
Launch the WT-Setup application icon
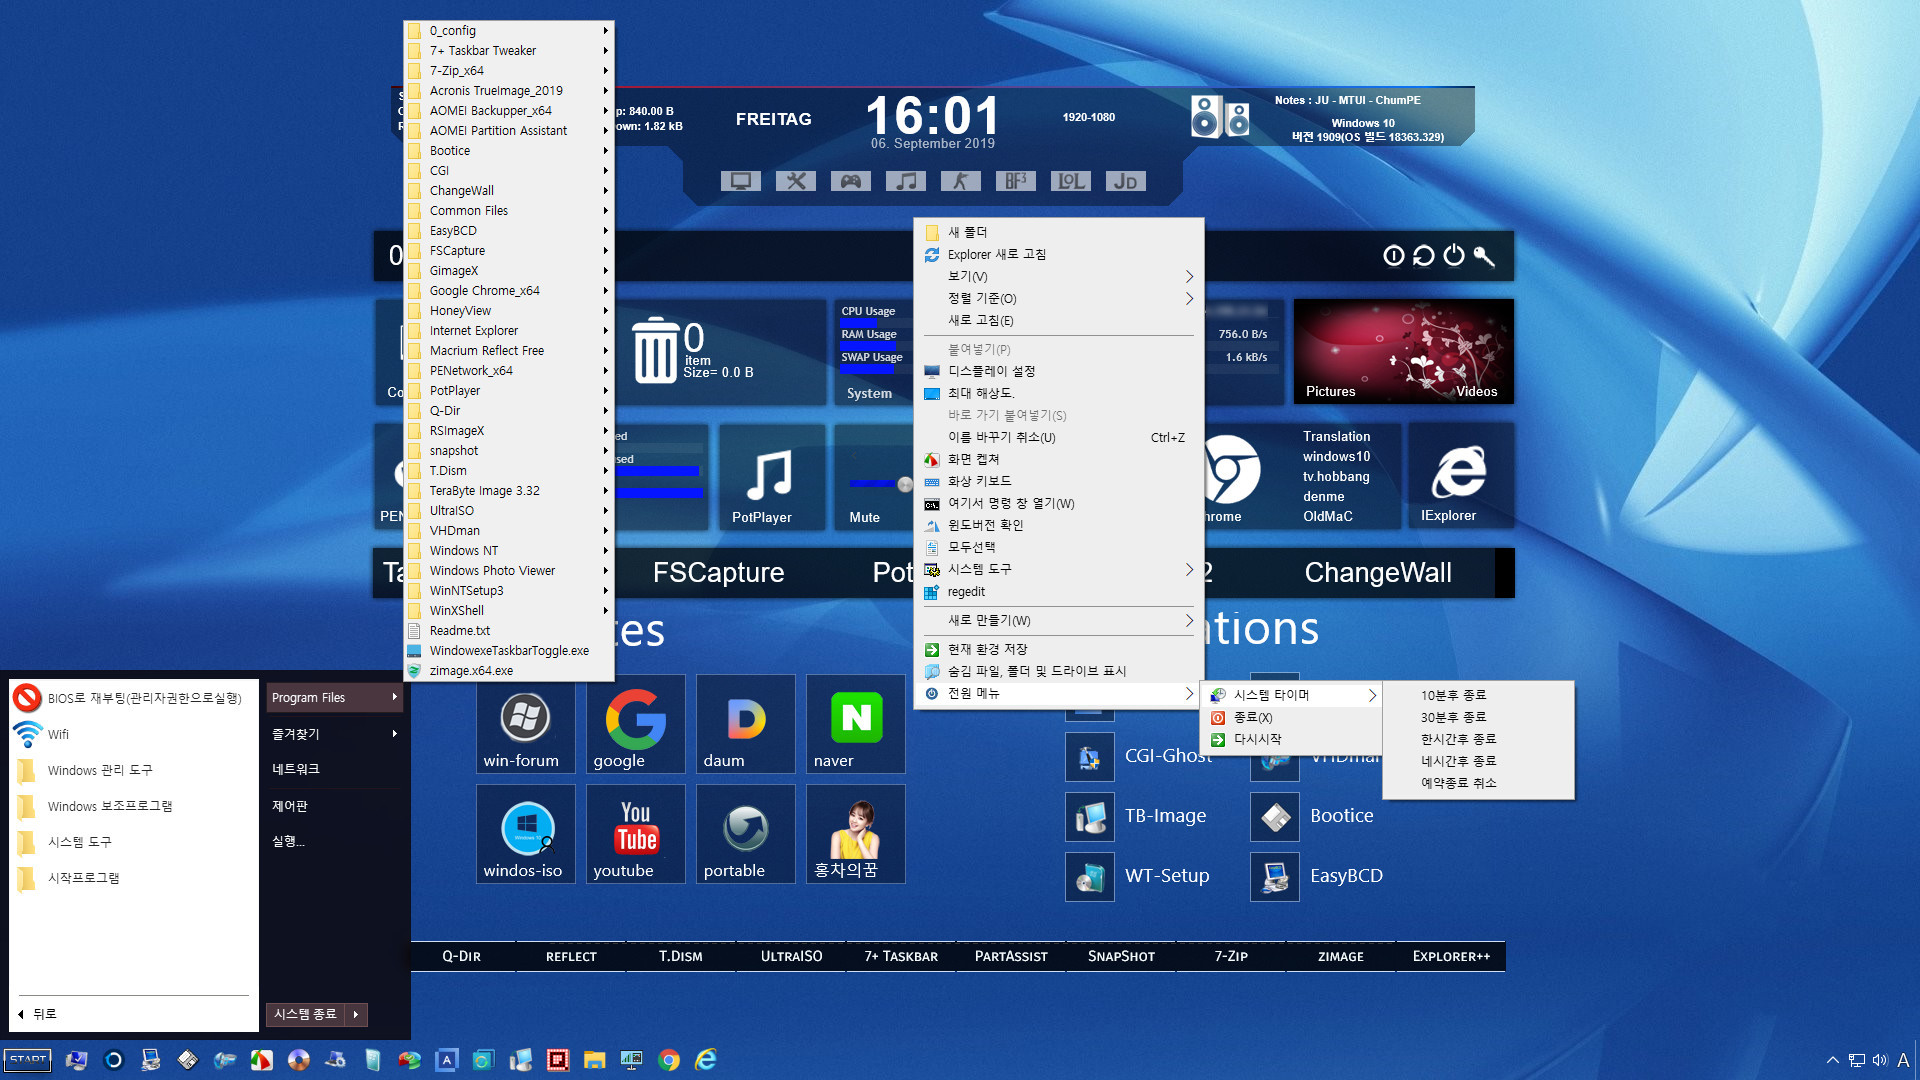coord(1090,877)
